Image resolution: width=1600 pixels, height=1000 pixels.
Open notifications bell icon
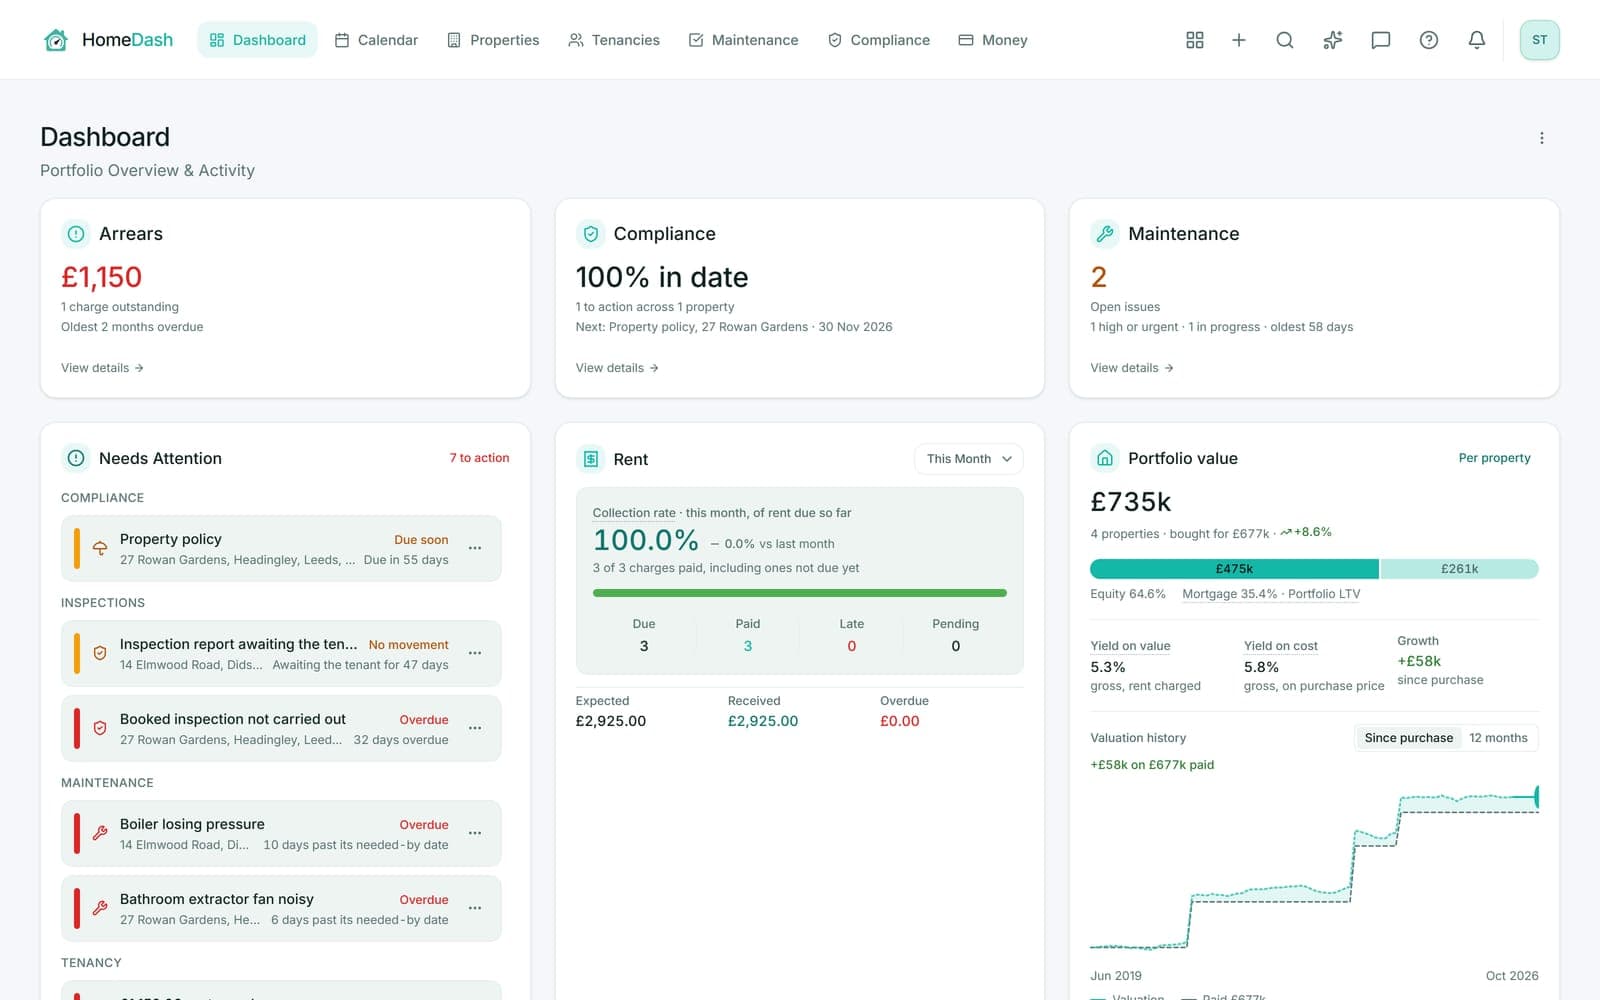pyautogui.click(x=1476, y=40)
